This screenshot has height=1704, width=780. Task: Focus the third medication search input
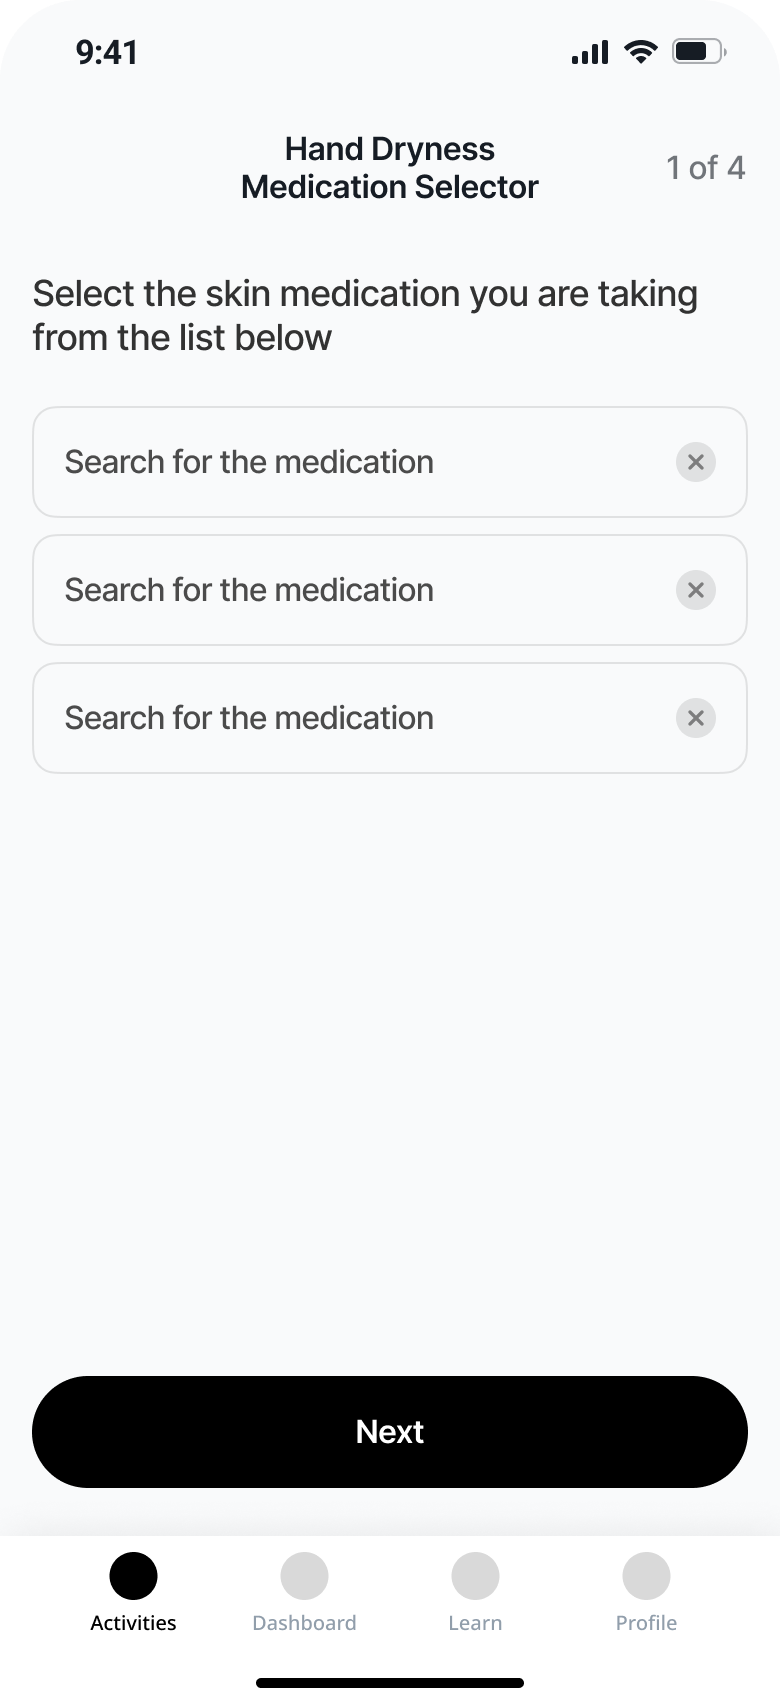350,718
